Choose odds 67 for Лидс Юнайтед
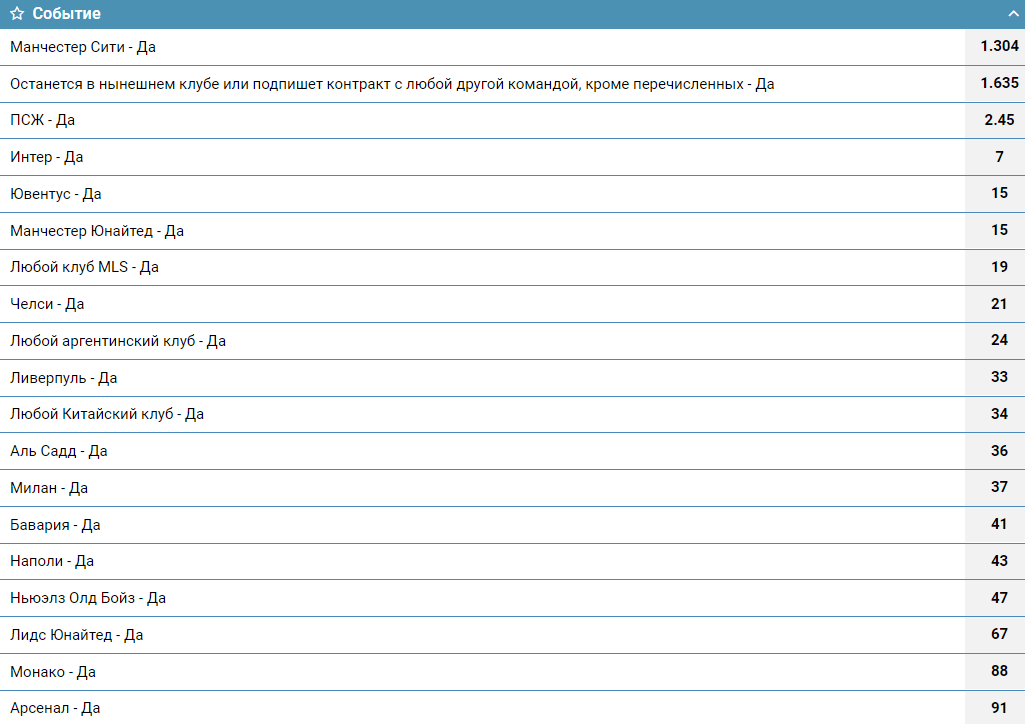Image resolution: width=1025 pixels, height=724 pixels. (995, 634)
